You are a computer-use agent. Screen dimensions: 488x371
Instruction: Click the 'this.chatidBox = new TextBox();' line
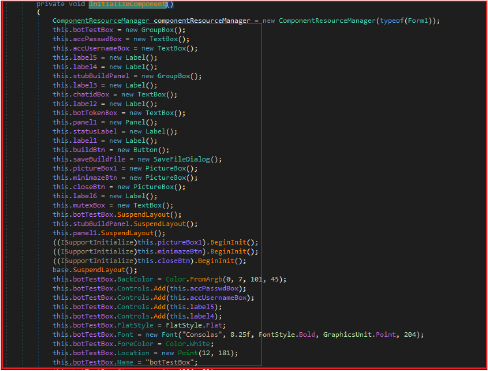coord(115,94)
